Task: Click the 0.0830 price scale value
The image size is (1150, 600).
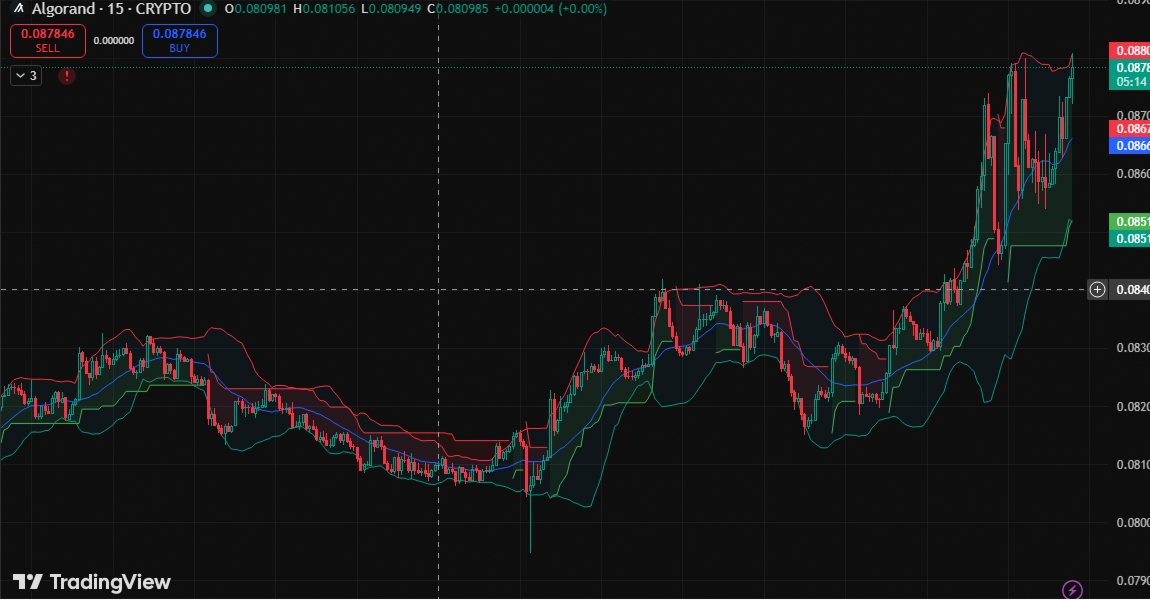Action: [x=1132, y=348]
